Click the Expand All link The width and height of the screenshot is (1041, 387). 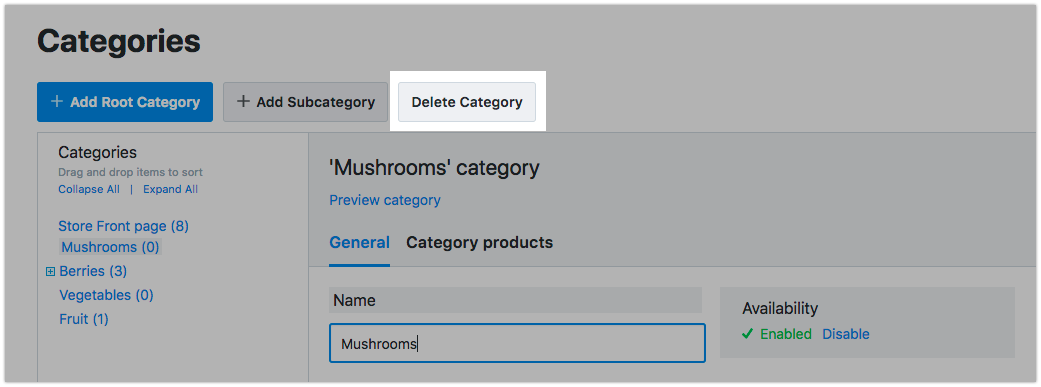171,189
